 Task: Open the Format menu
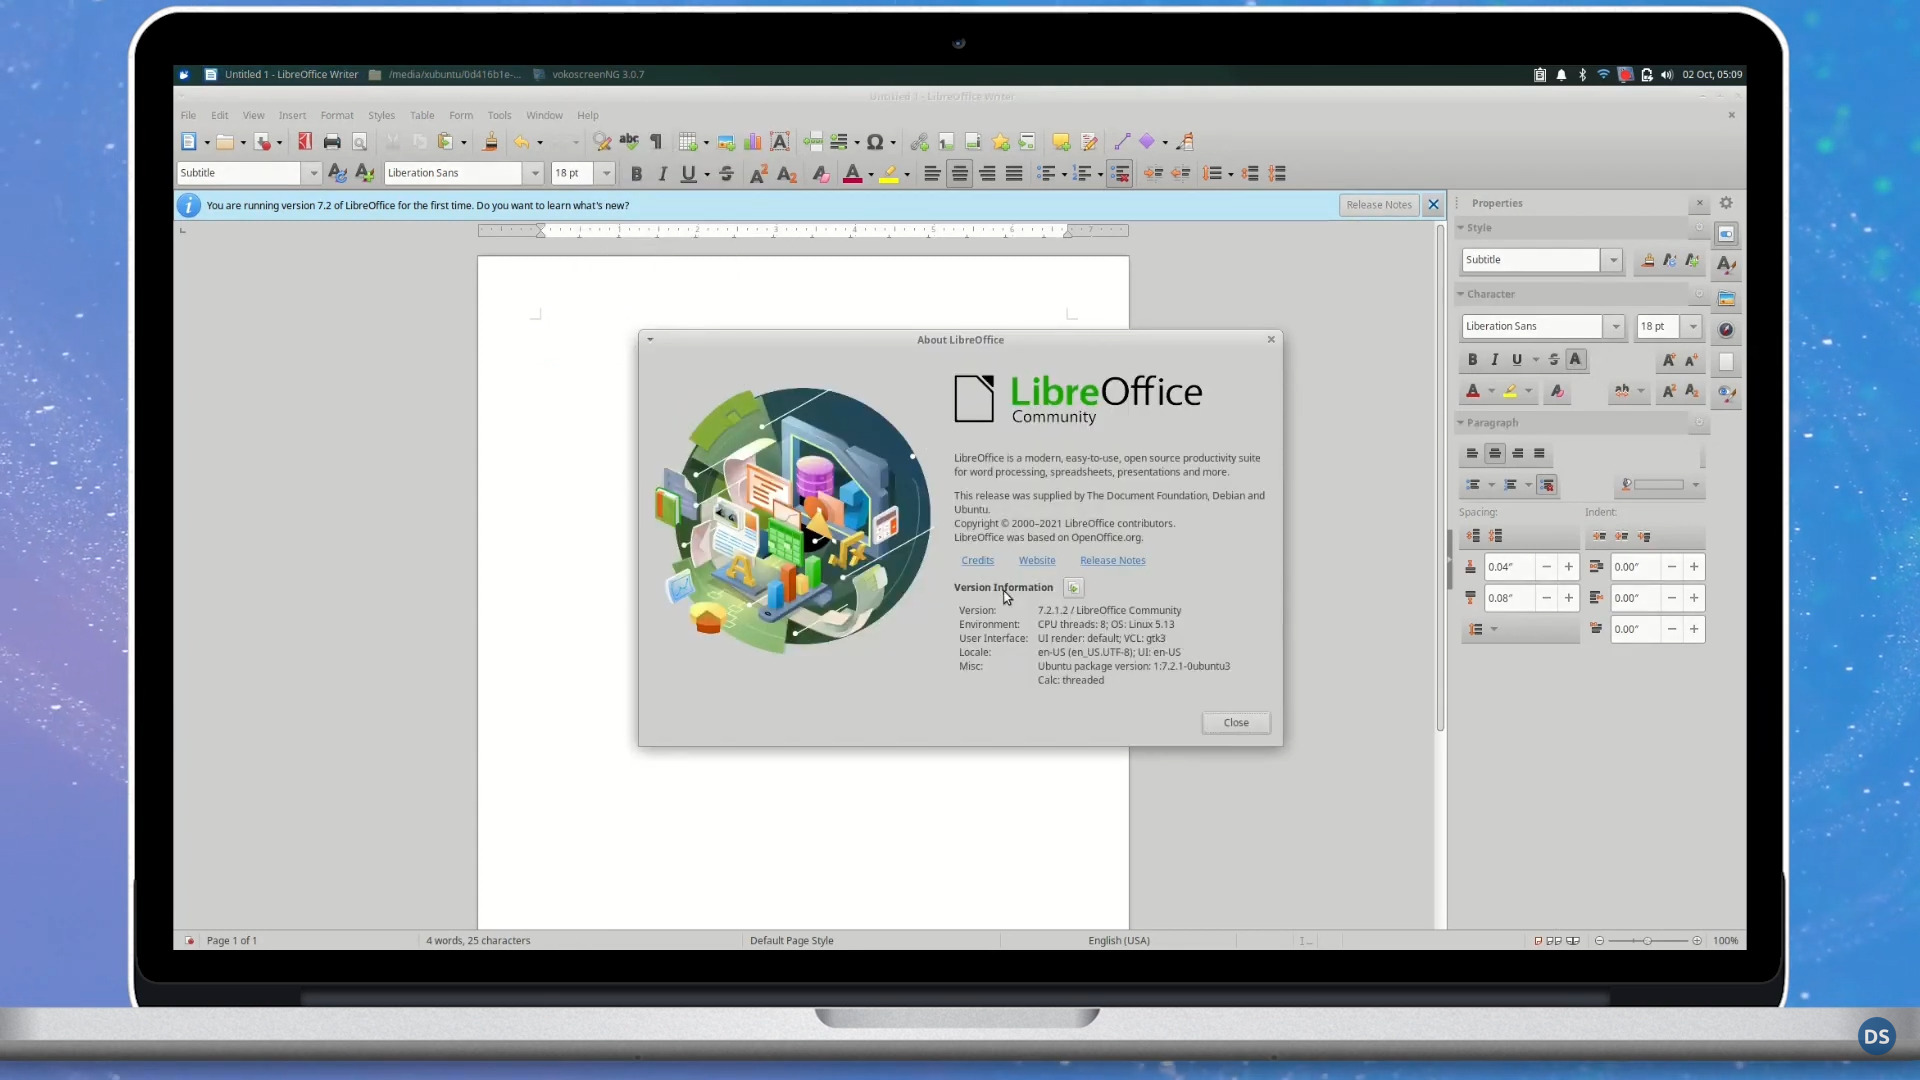pos(337,116)
